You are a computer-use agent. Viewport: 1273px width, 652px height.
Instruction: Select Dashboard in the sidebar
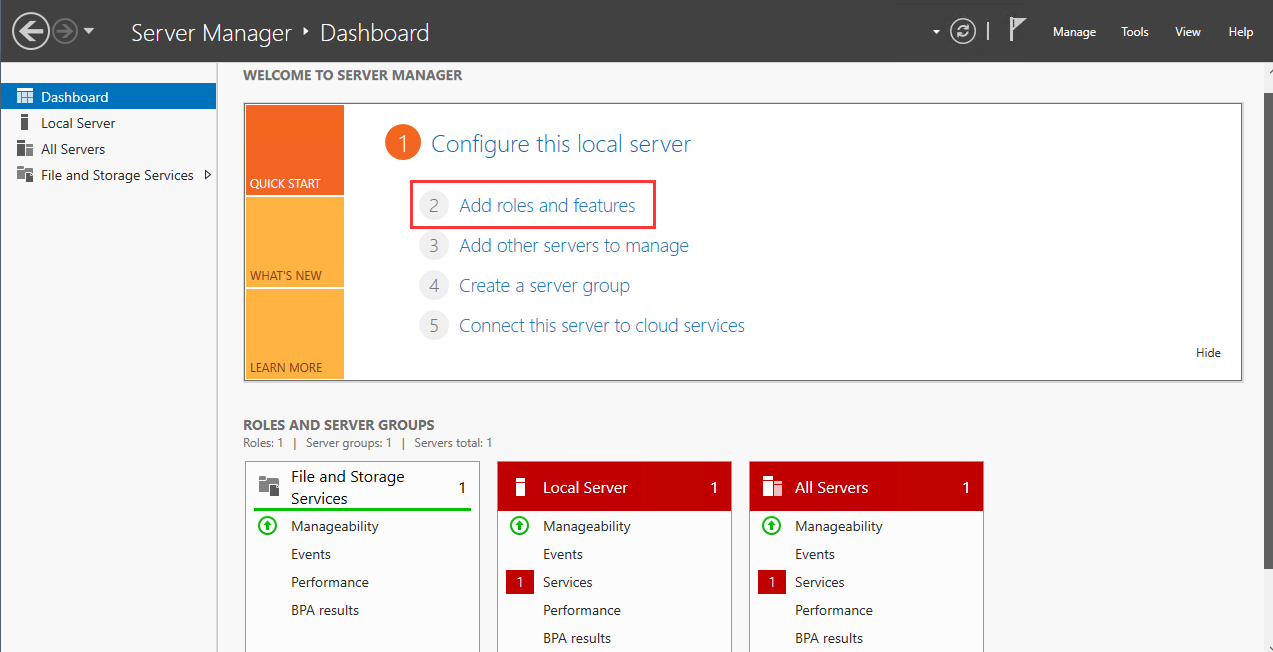(108, 97)
